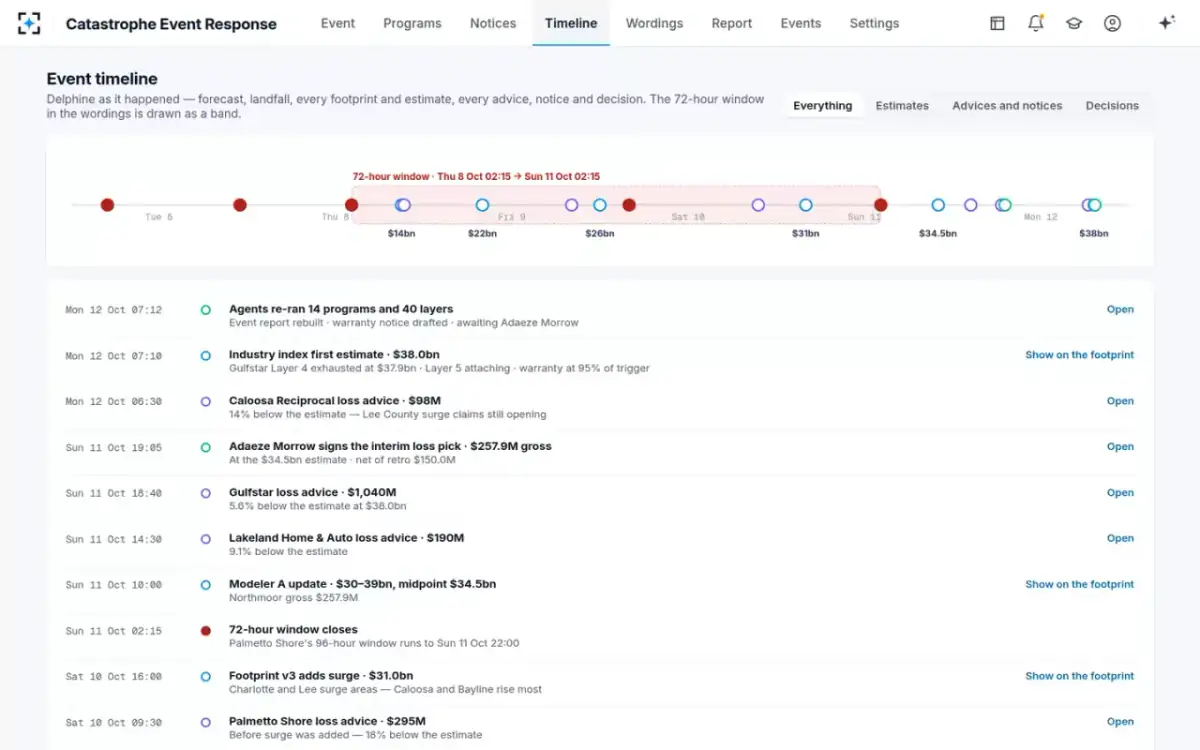Viewport: 1200px width, 750px height.
Task: Show Modeler A update on the footprint
Action: (x=1080, y=584)
